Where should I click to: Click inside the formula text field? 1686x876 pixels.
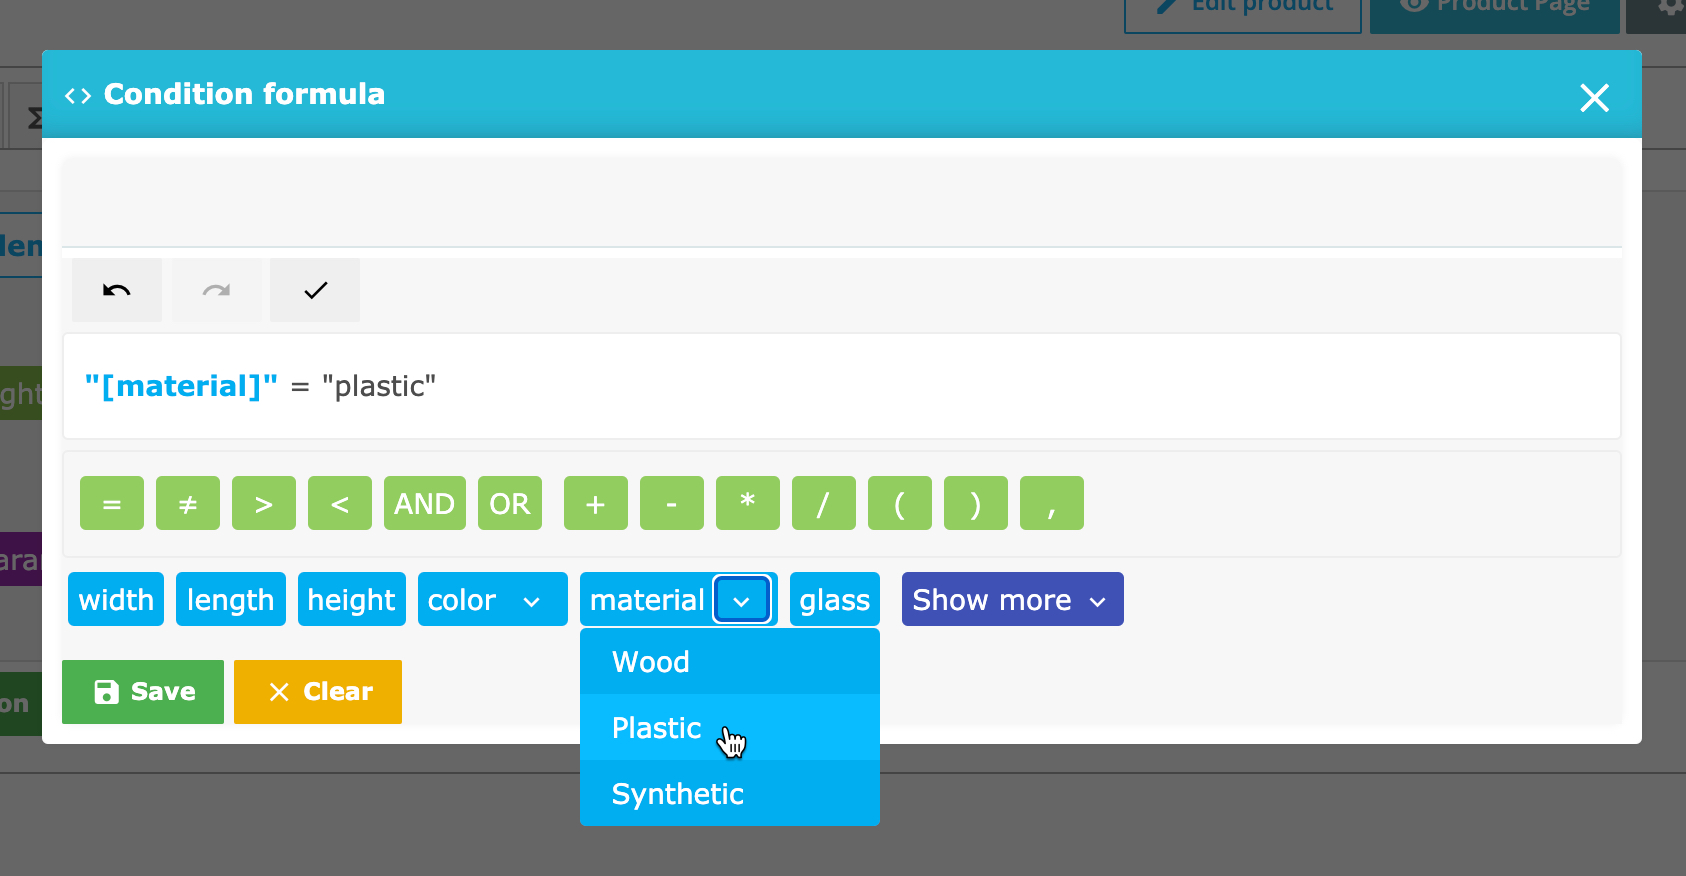pyautogui.click(x=840, y=386)
